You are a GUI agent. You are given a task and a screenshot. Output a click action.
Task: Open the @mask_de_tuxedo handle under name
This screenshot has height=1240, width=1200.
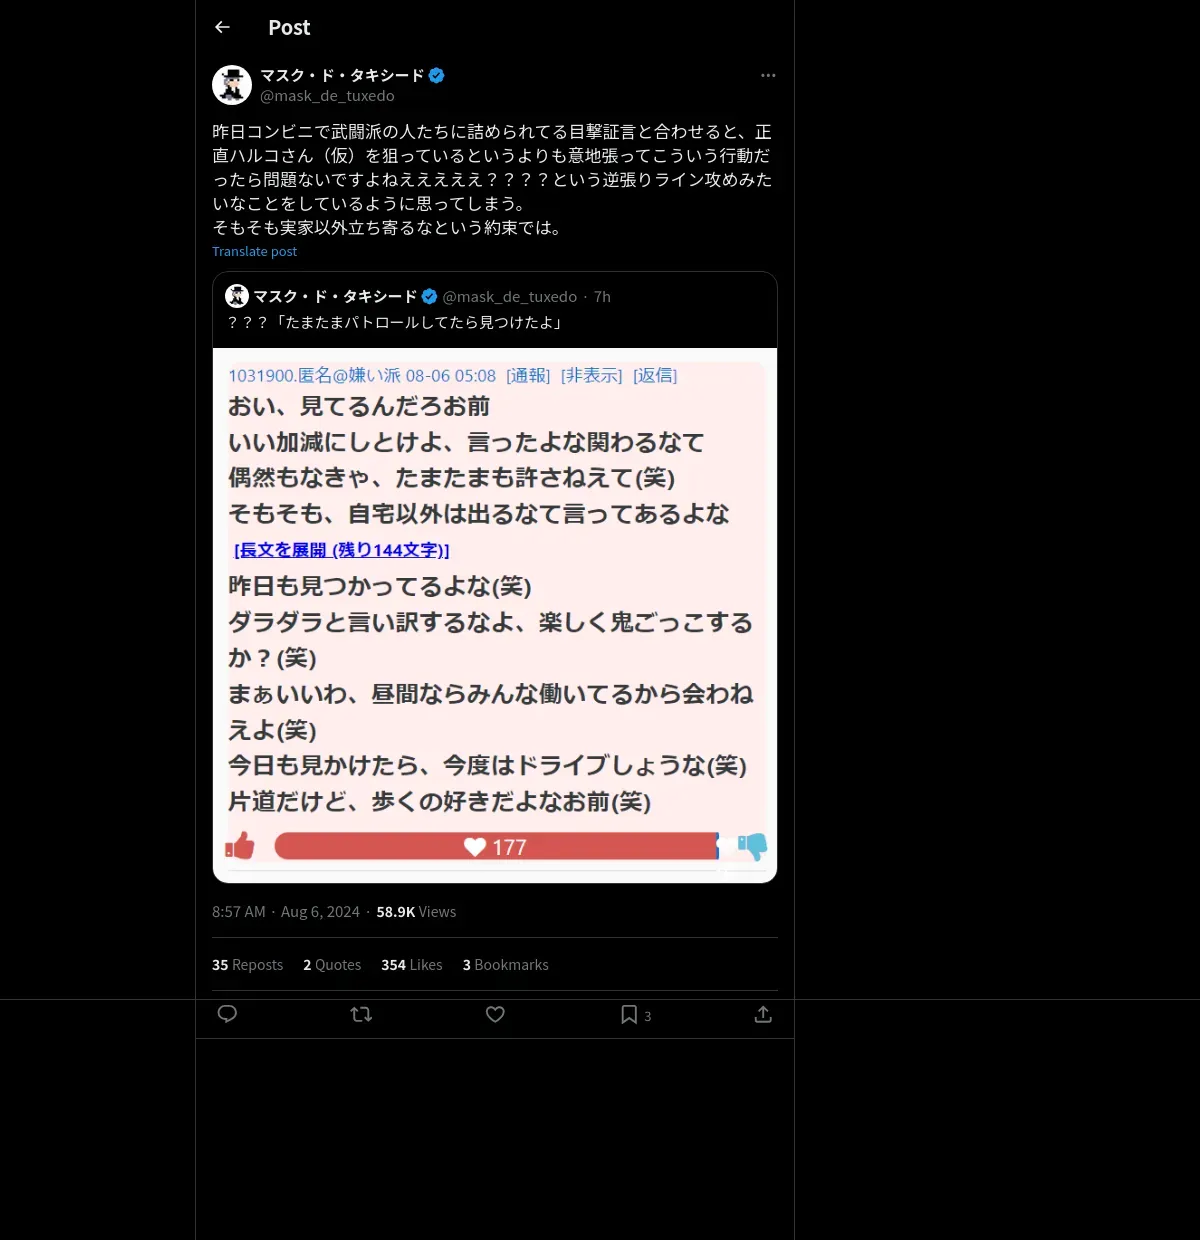pyautogui.click(x=327, y=96)
